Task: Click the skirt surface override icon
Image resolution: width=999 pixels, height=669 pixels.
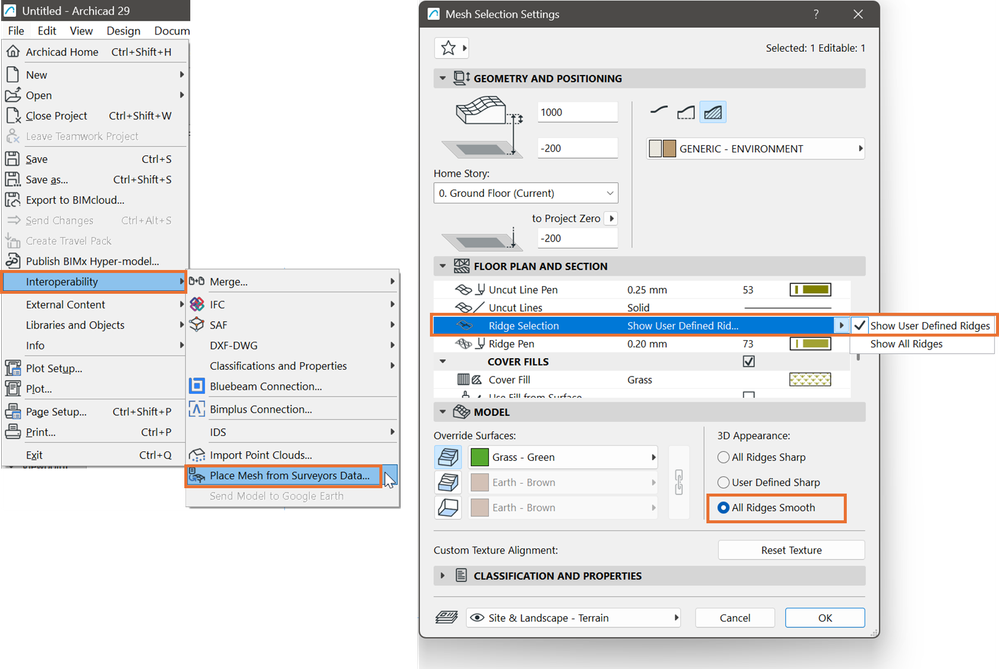Action: (x=448, y=482)
